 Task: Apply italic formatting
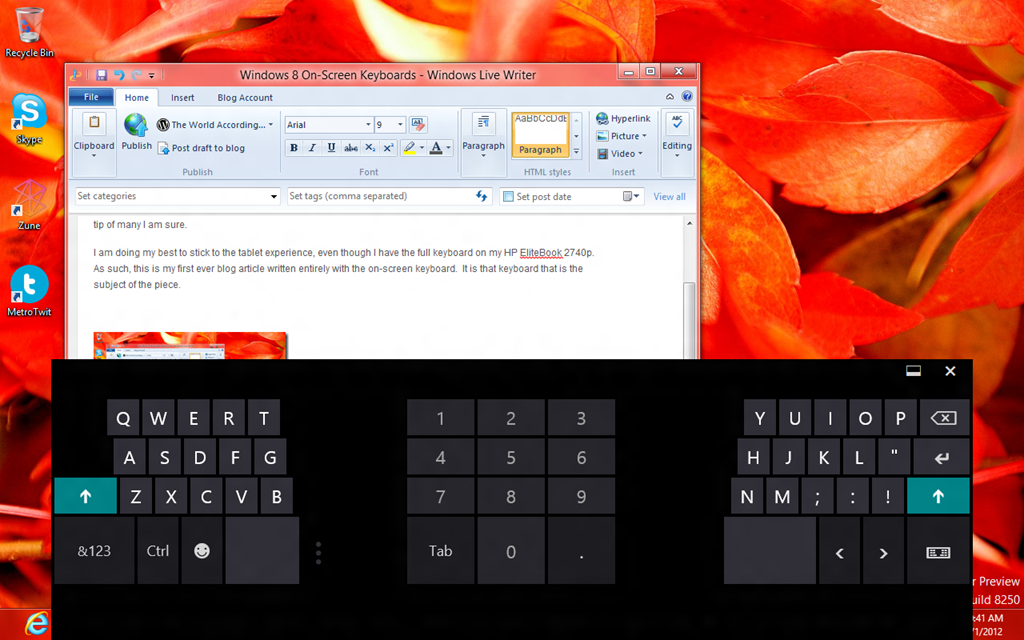click(312, 148)
